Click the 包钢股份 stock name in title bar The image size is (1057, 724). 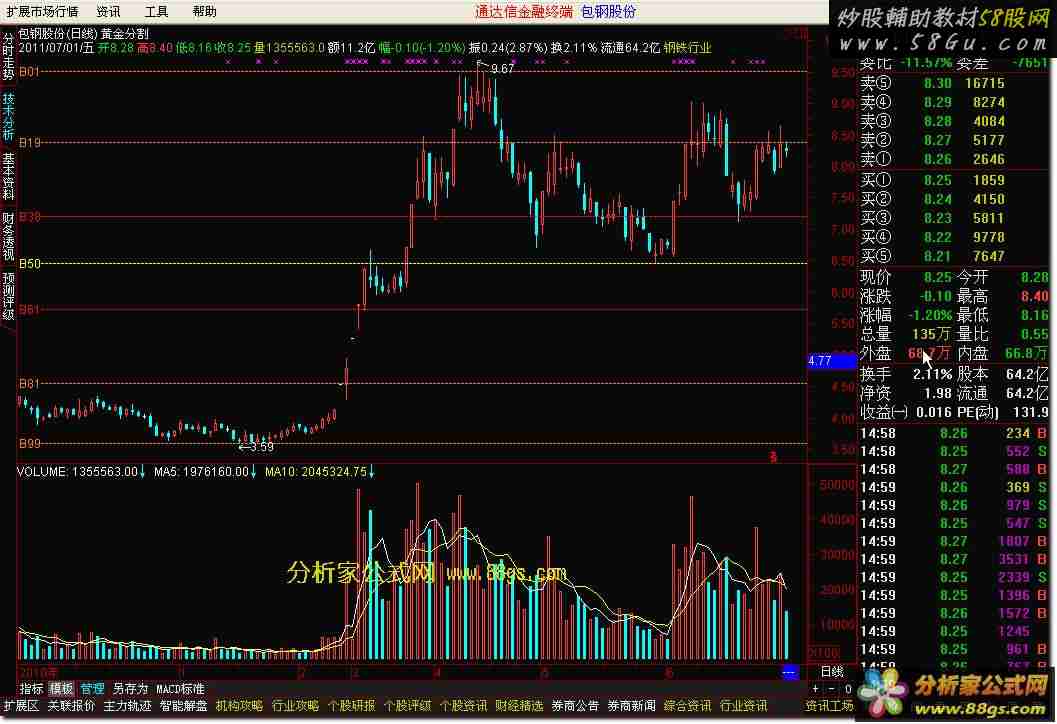coord(608,11)
